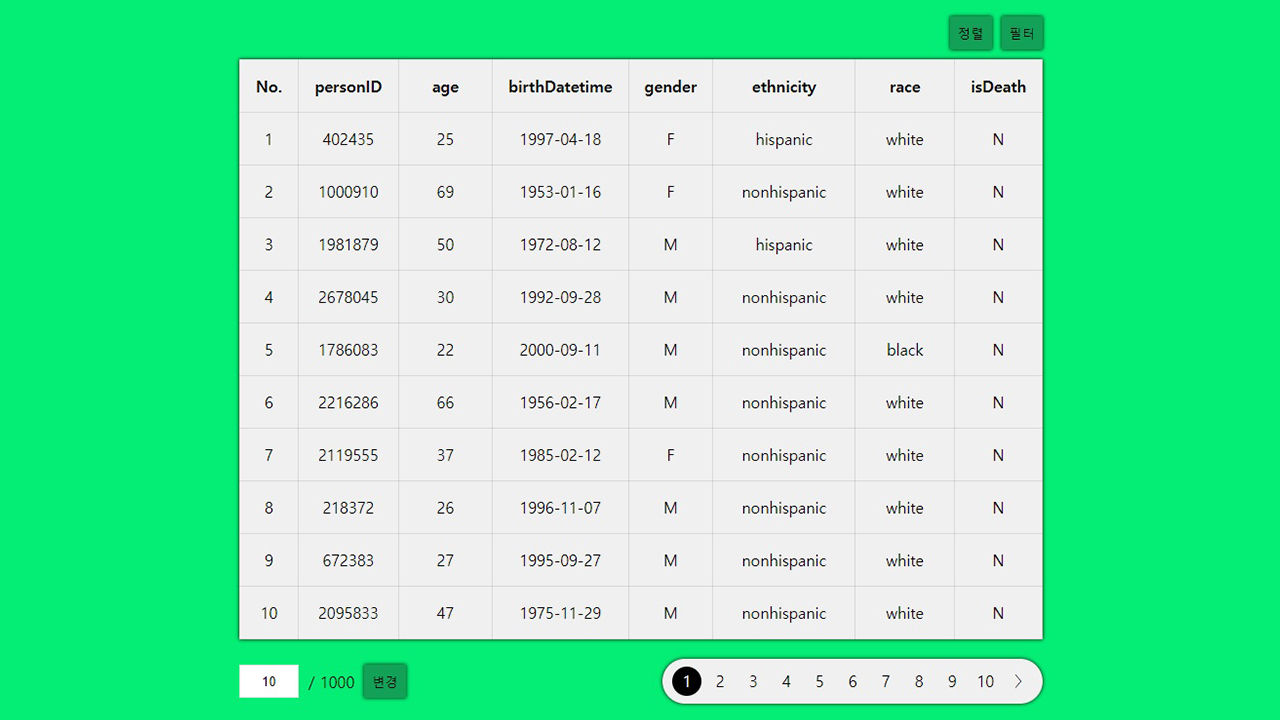
Task: Select personID 1786083 cell
Action: [348, 350]
